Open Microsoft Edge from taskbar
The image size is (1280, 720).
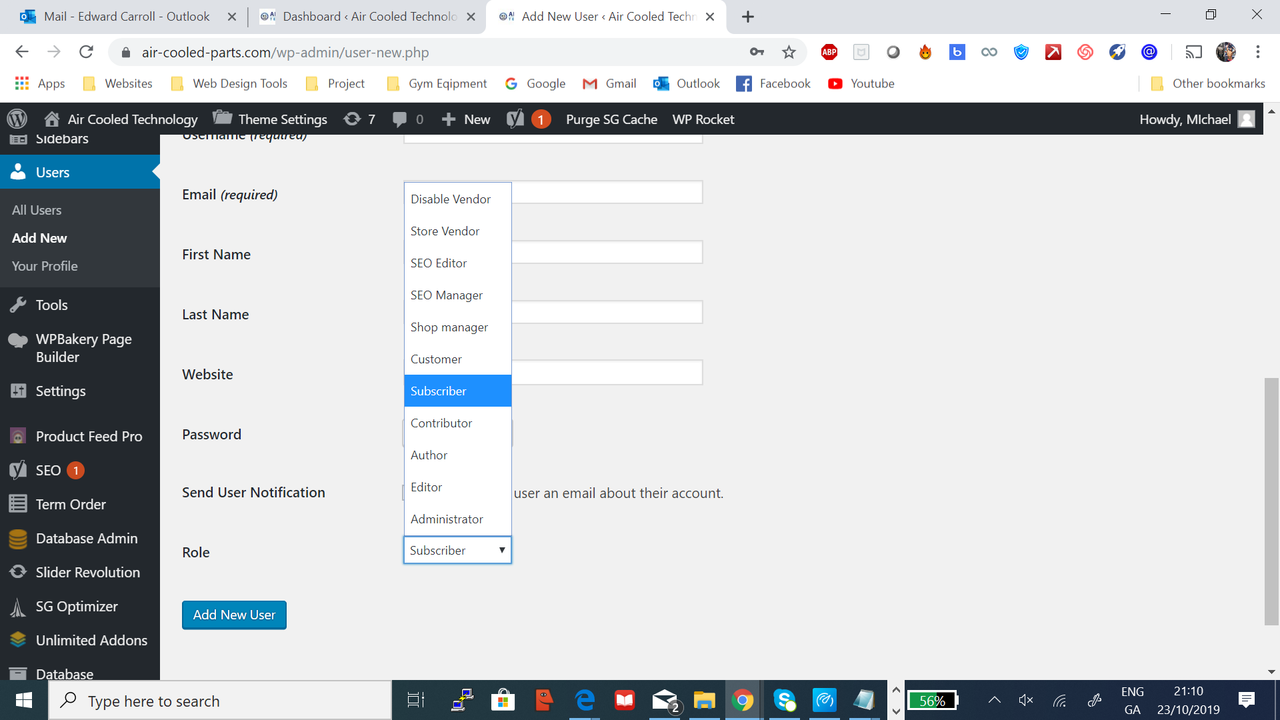(x=585, y=700)
